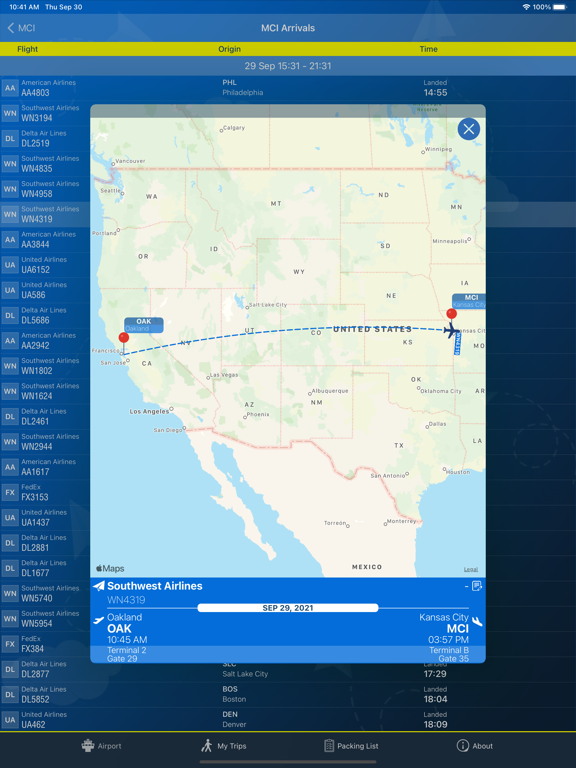Viewport: 576px width, 768px height.
Task: Tap the SEP 29, 2021 date pill
Action: (x=288, y=608)
